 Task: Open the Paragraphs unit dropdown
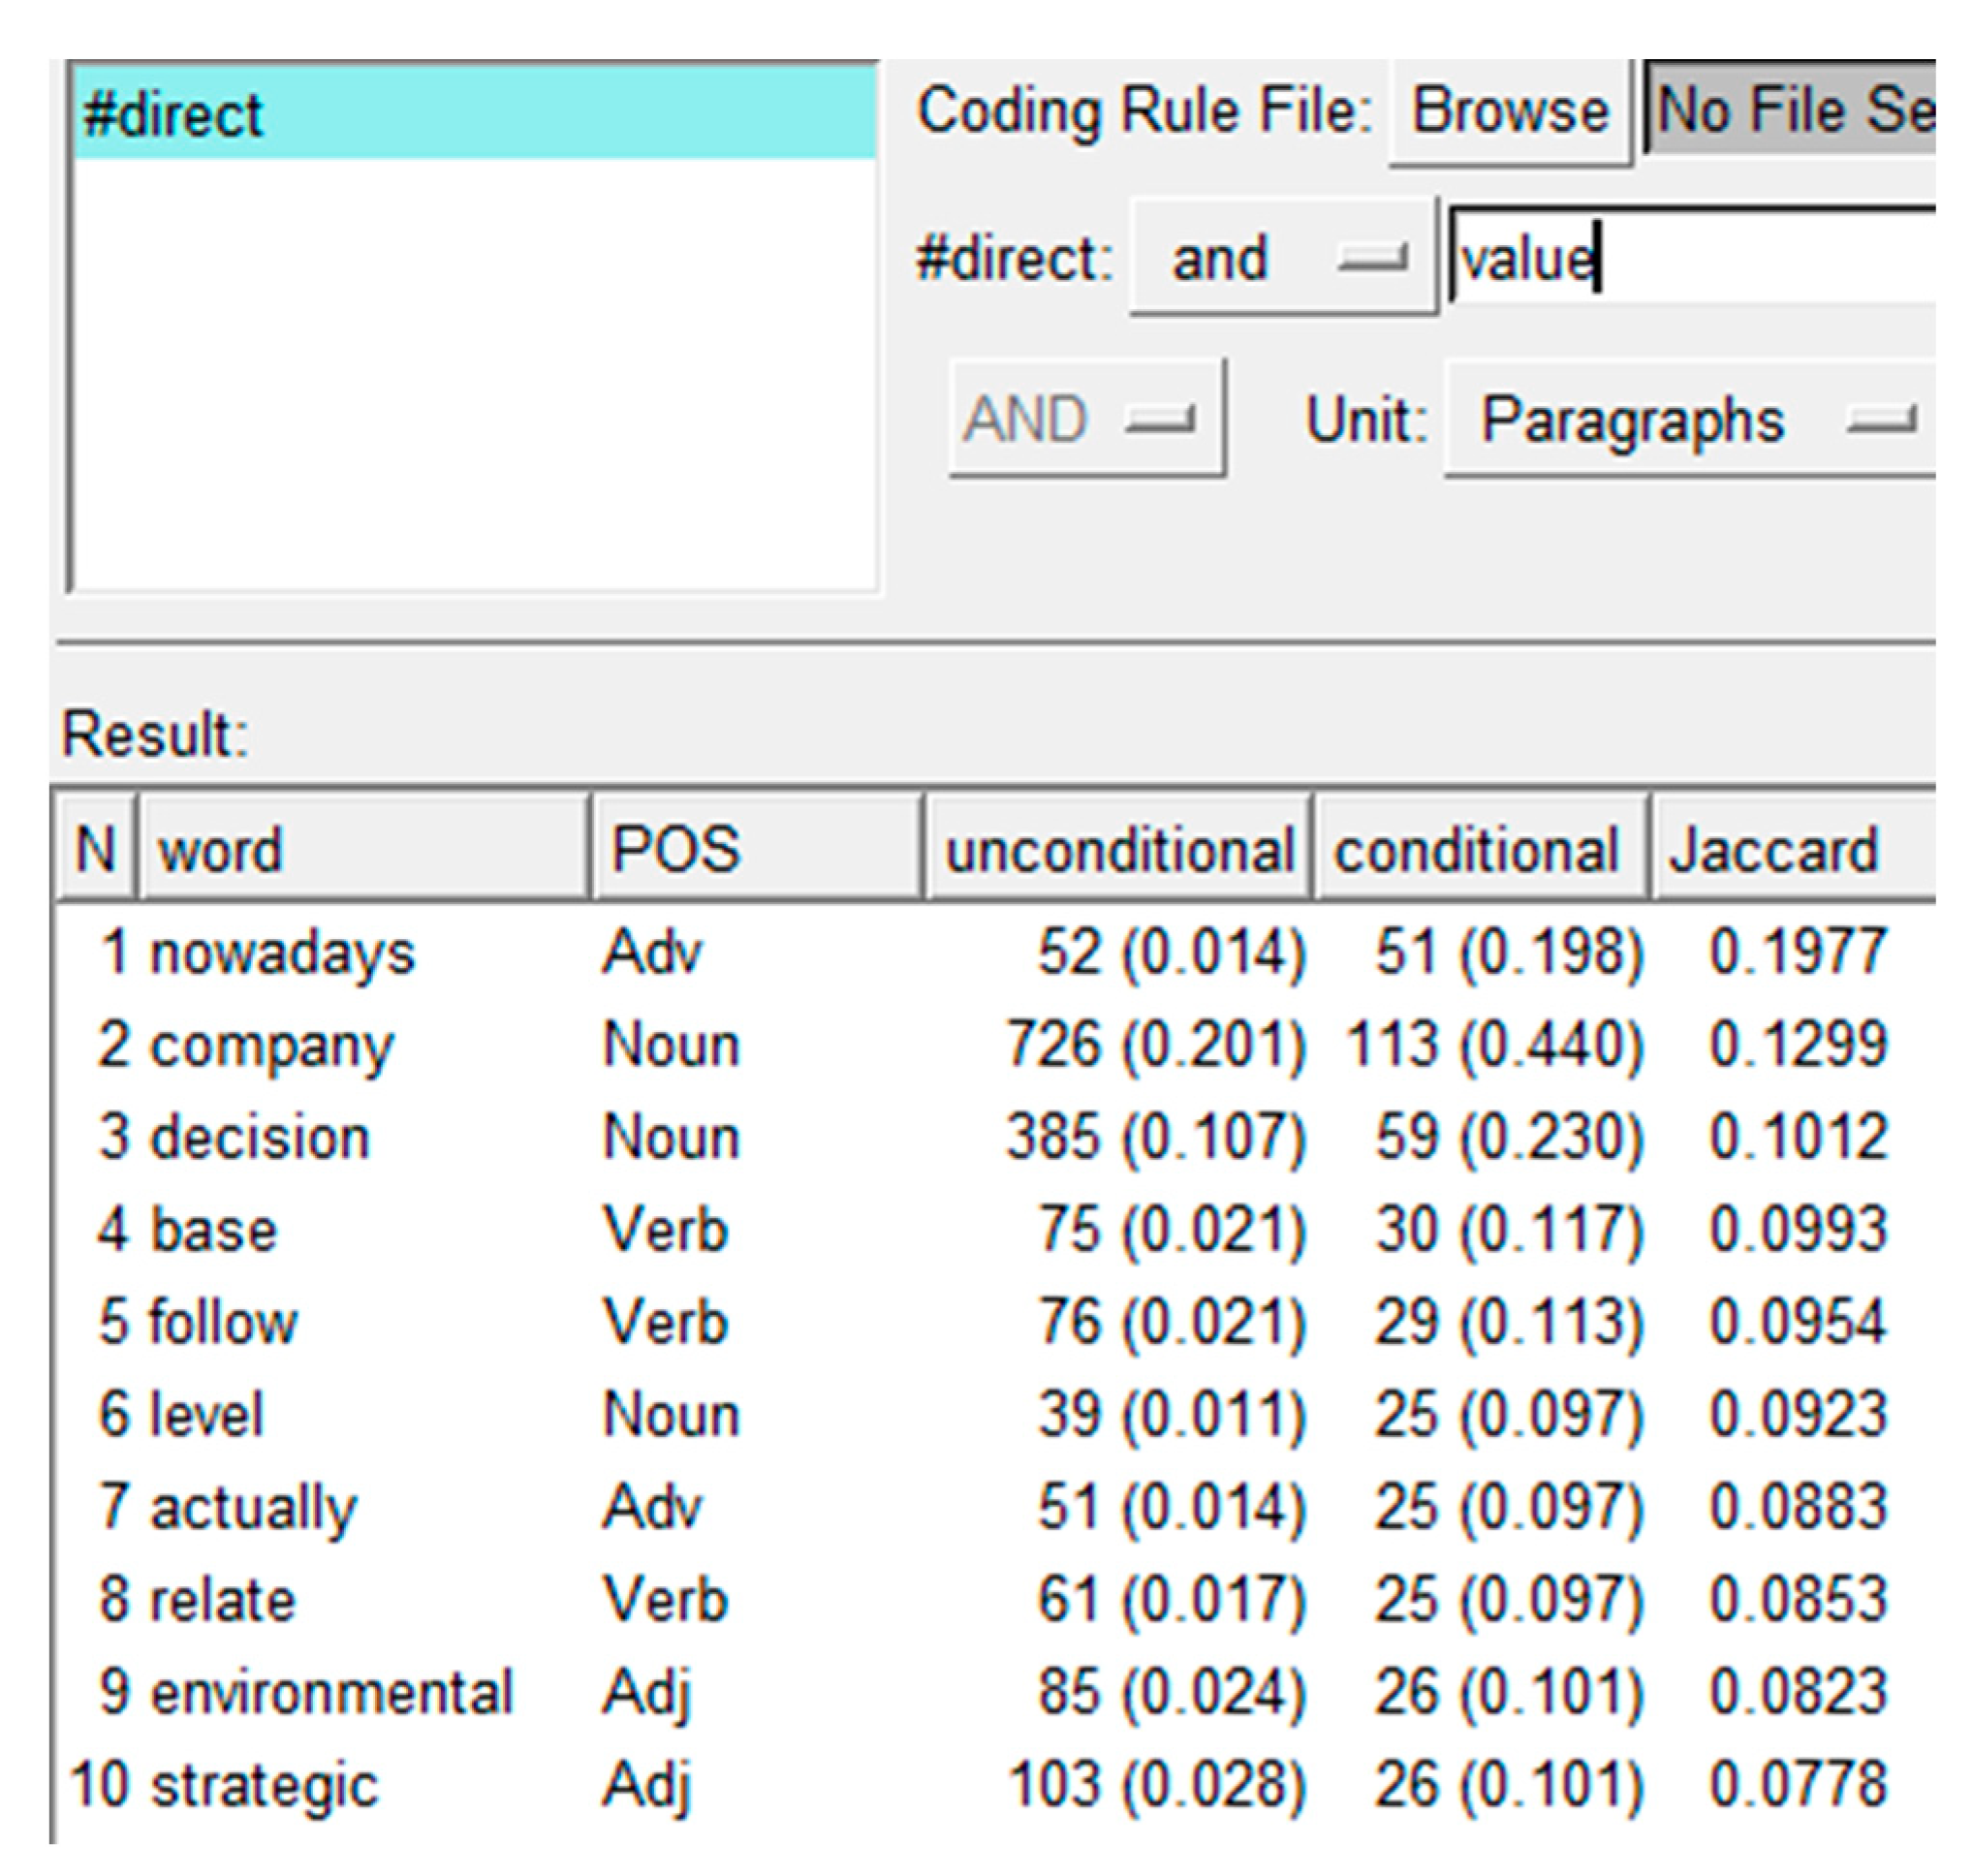click(1690, 419)
